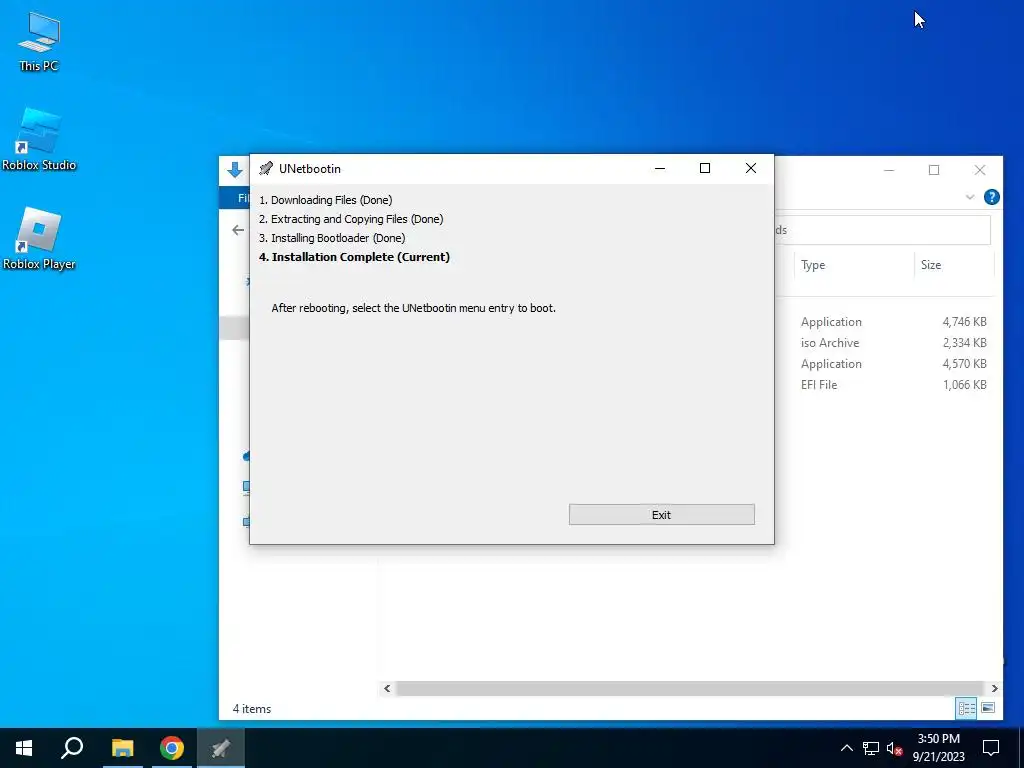This screenshot has width=1024, height=768.
Task: Select the Roblox Studio desktop shortcut
Action: click(39, 140)
